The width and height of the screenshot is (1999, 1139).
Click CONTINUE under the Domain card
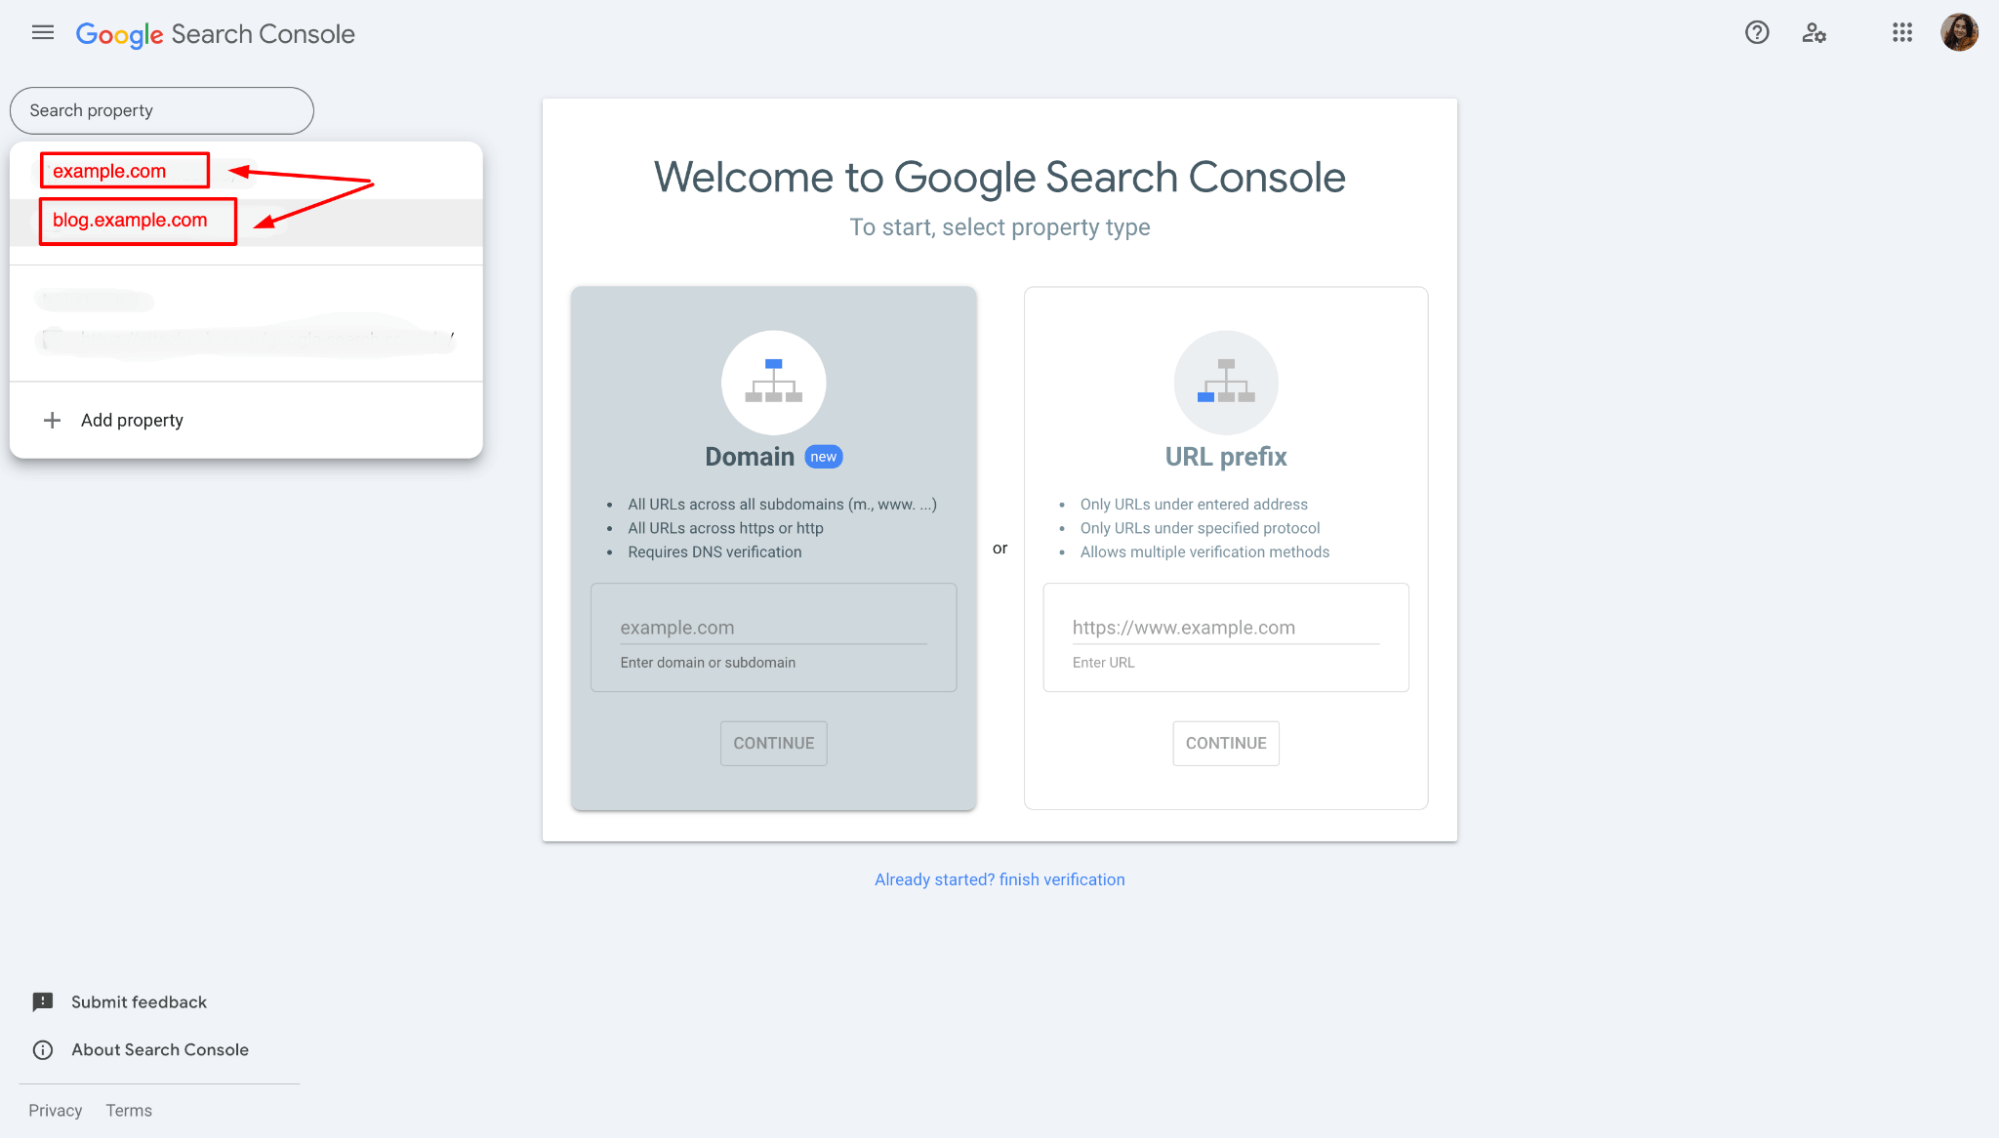click(773, 743)
